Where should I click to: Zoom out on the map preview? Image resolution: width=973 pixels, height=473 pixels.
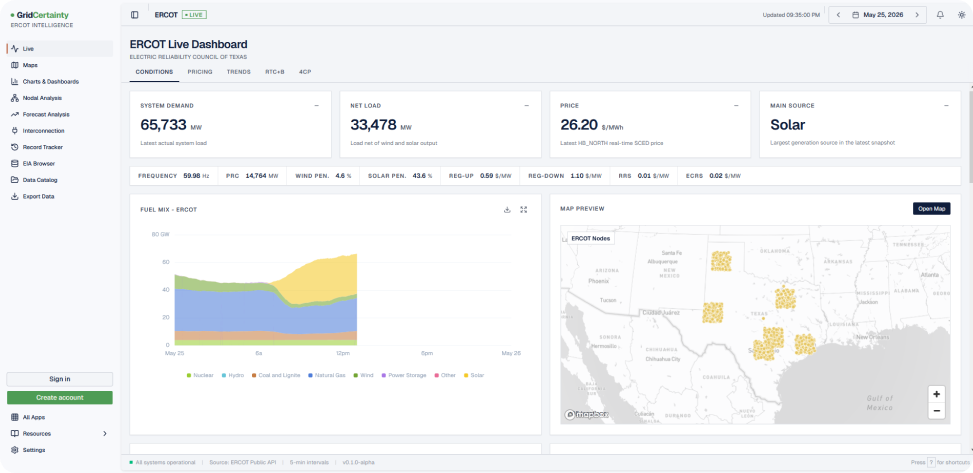pos(936,410)
